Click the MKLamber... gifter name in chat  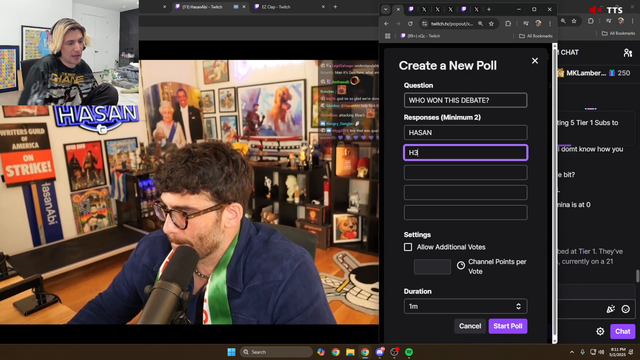point(586,73)
